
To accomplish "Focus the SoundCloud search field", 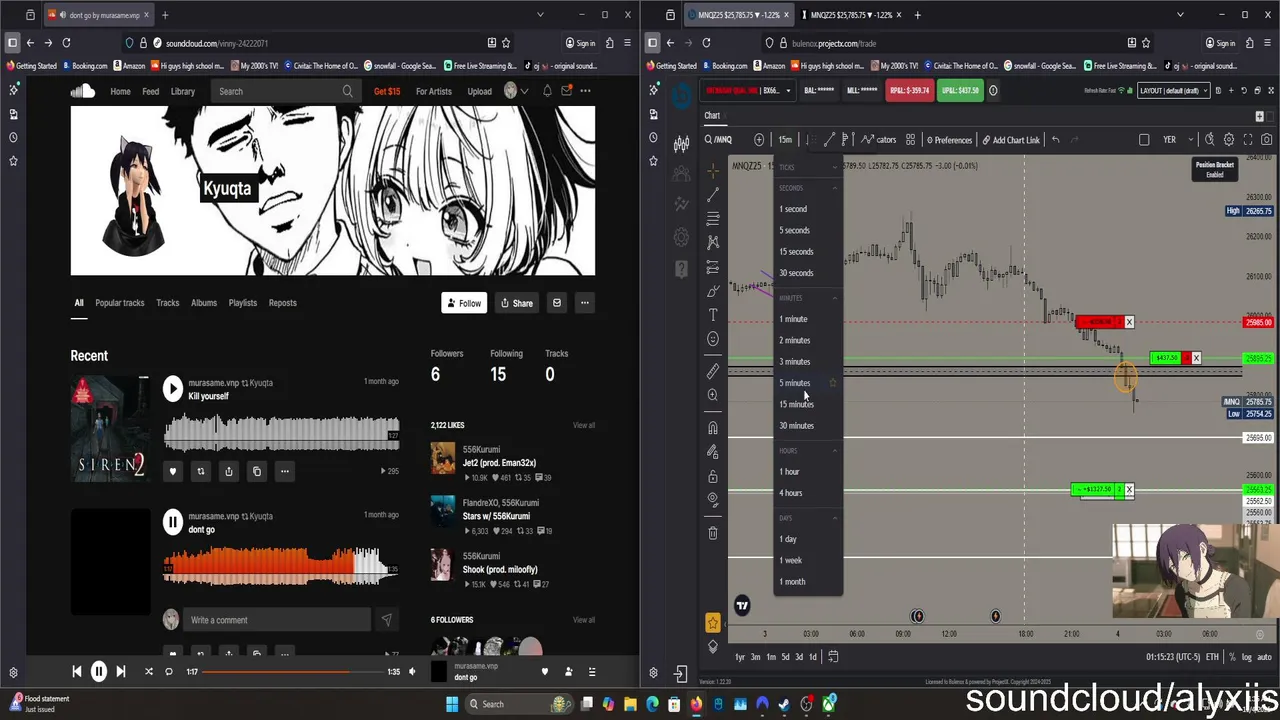I will (285, 91).
